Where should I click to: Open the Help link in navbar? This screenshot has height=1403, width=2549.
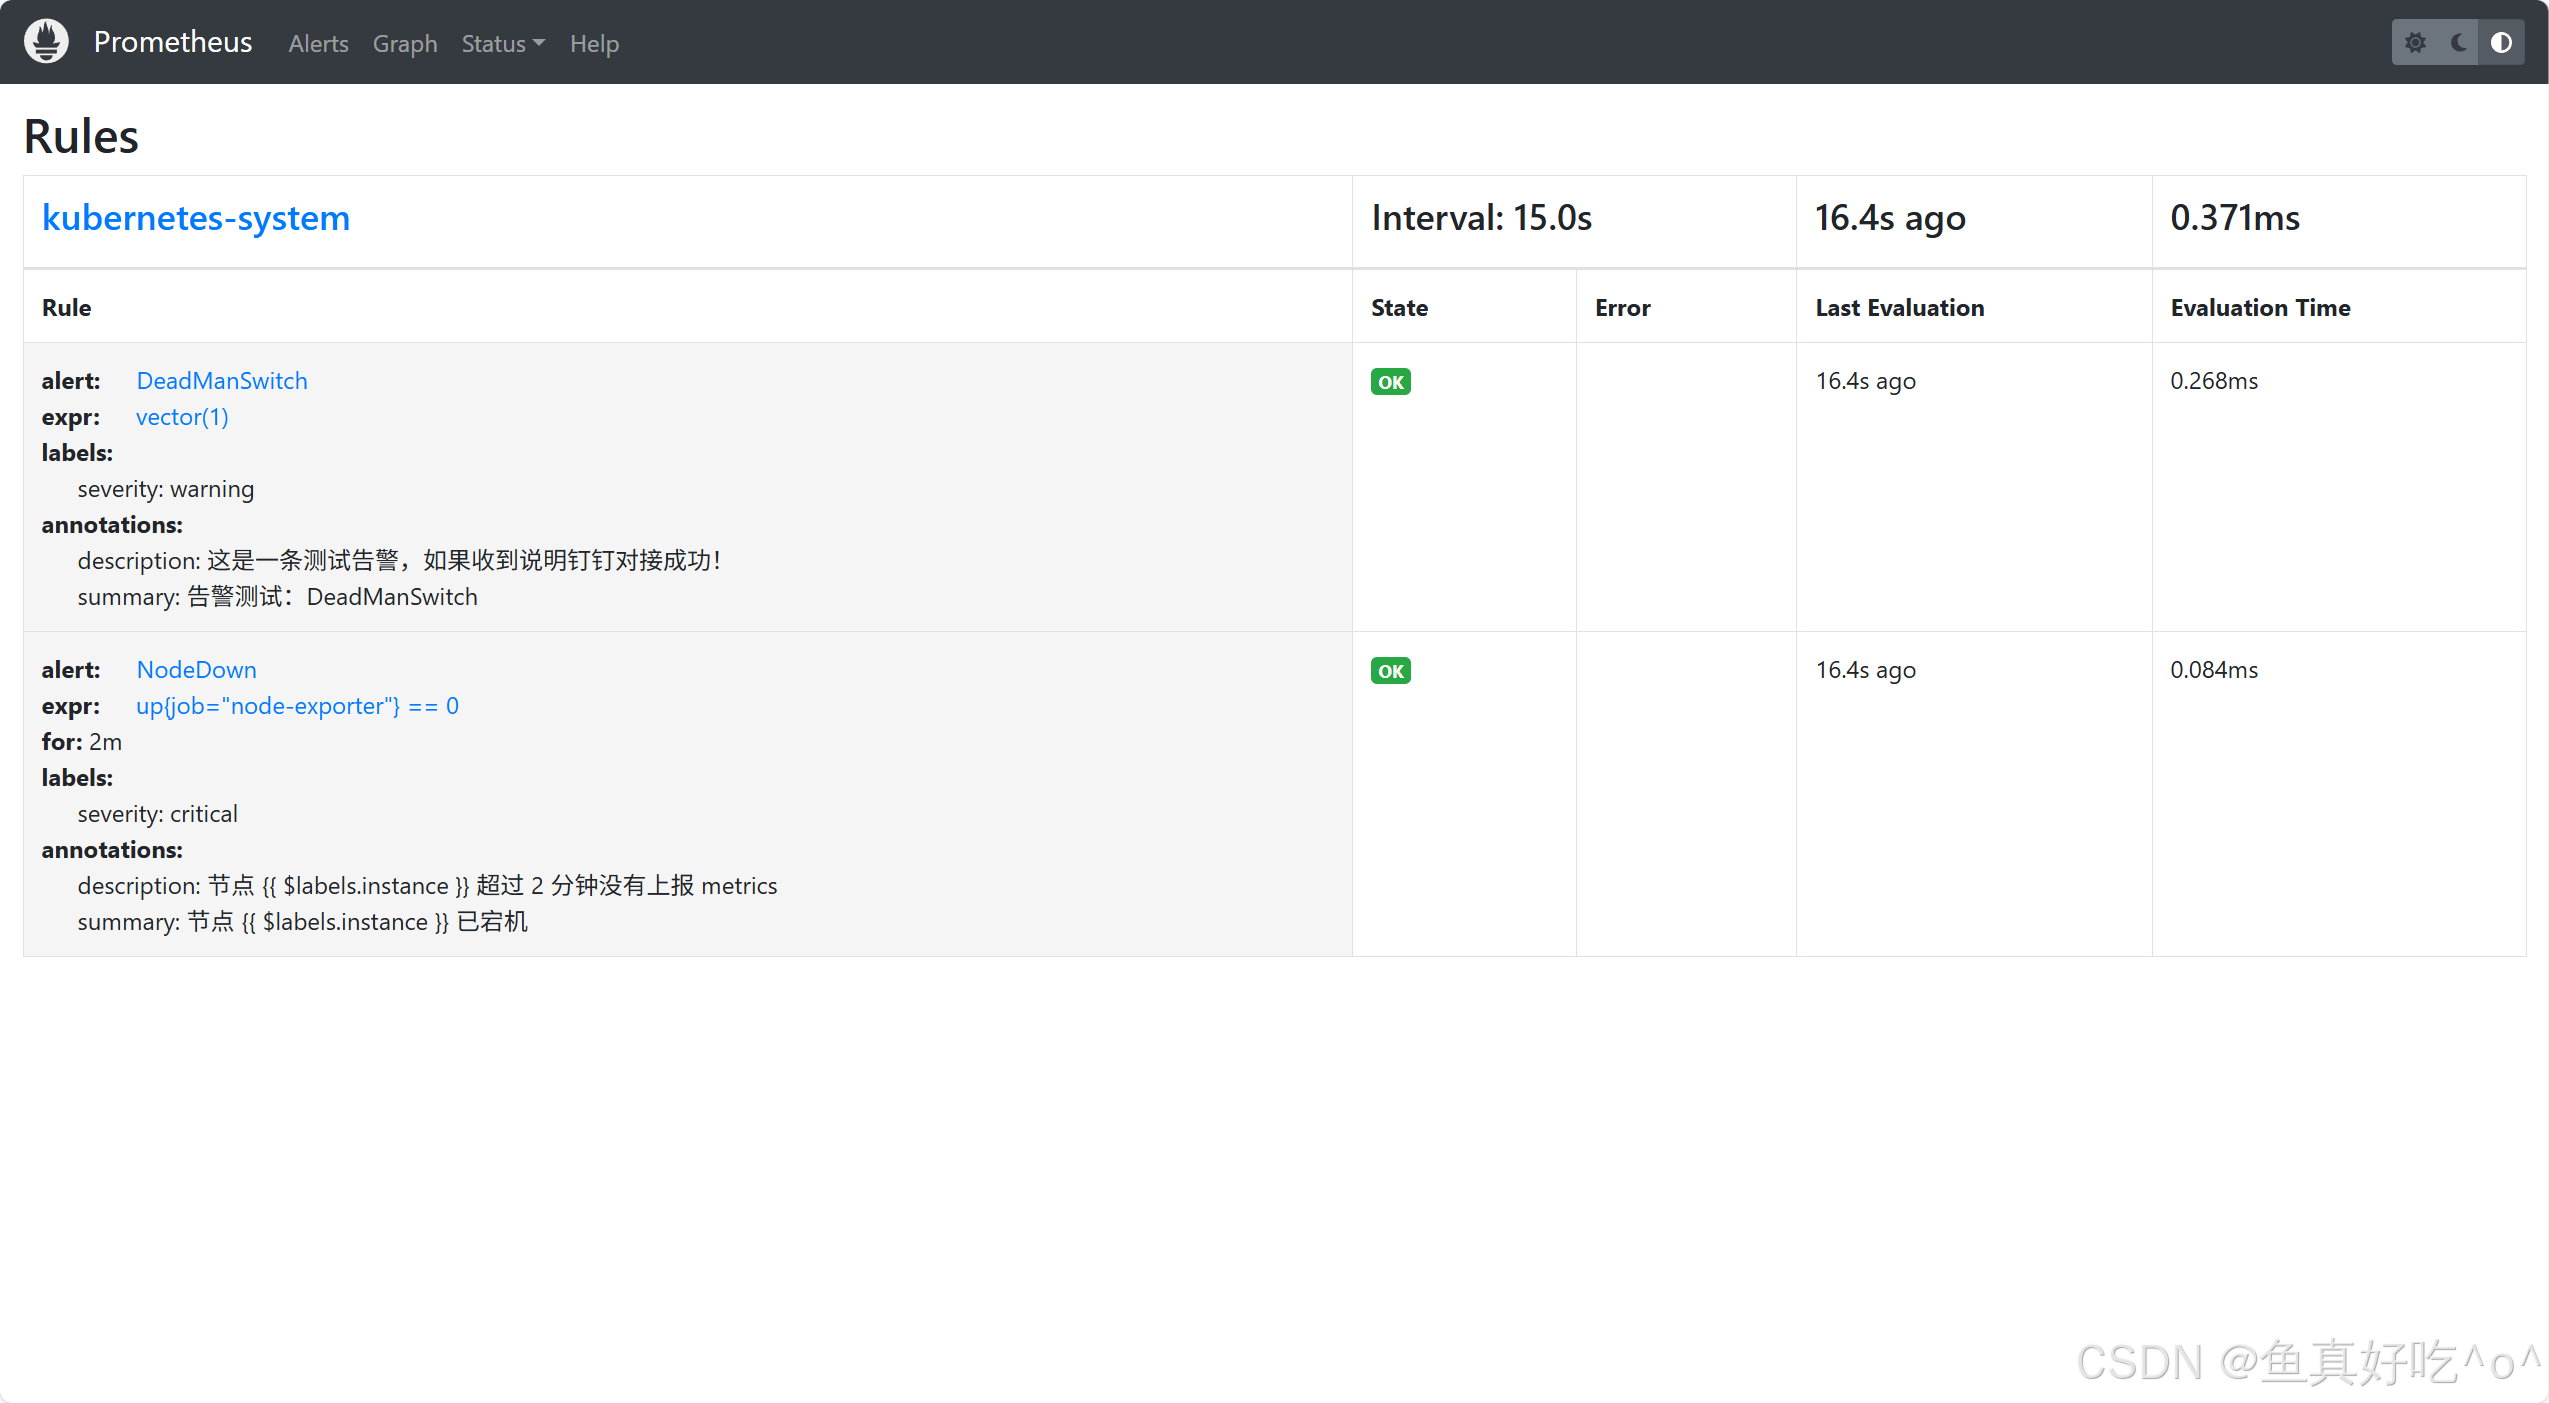click(x=594, y=44)
